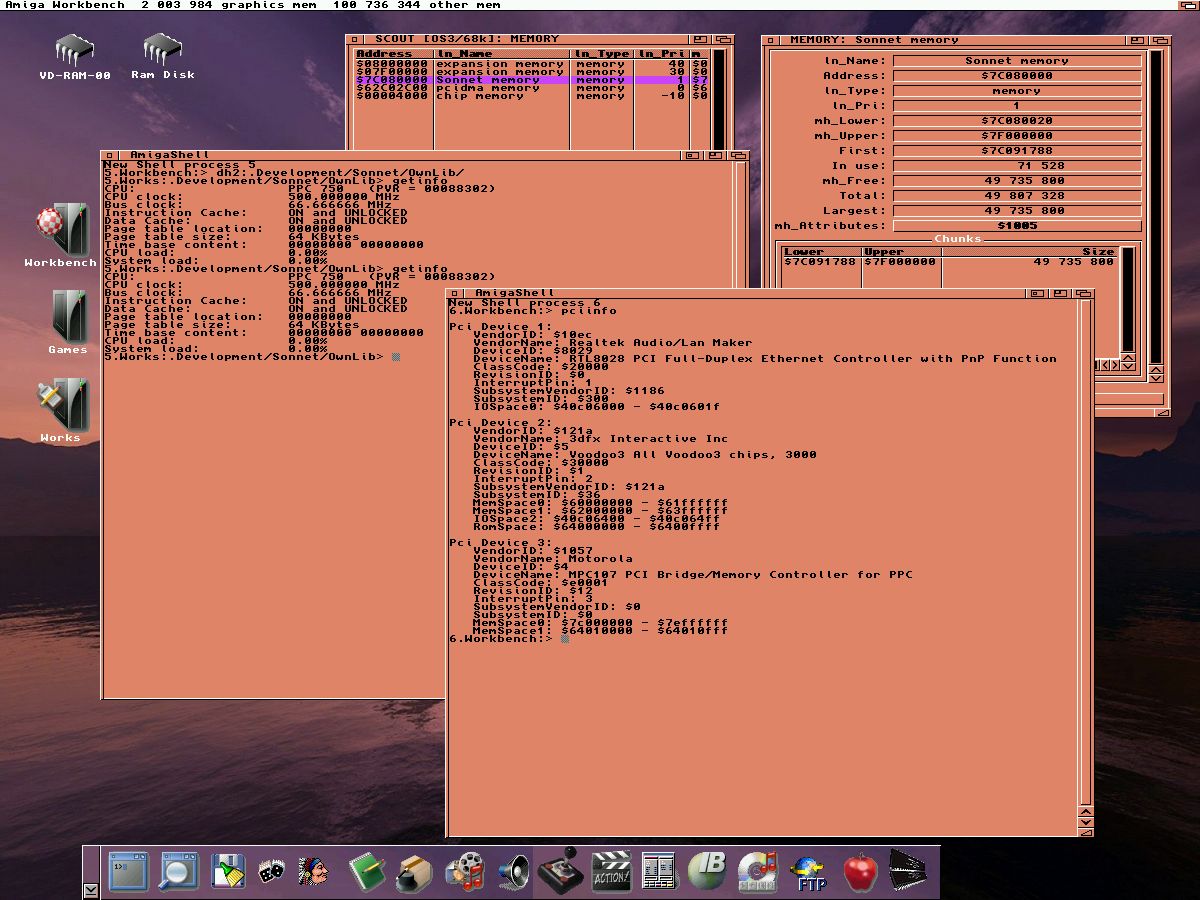Select the pcidma memory row in Scout
The height and width of the screenshot is (900, 1200).
point(532,88)
